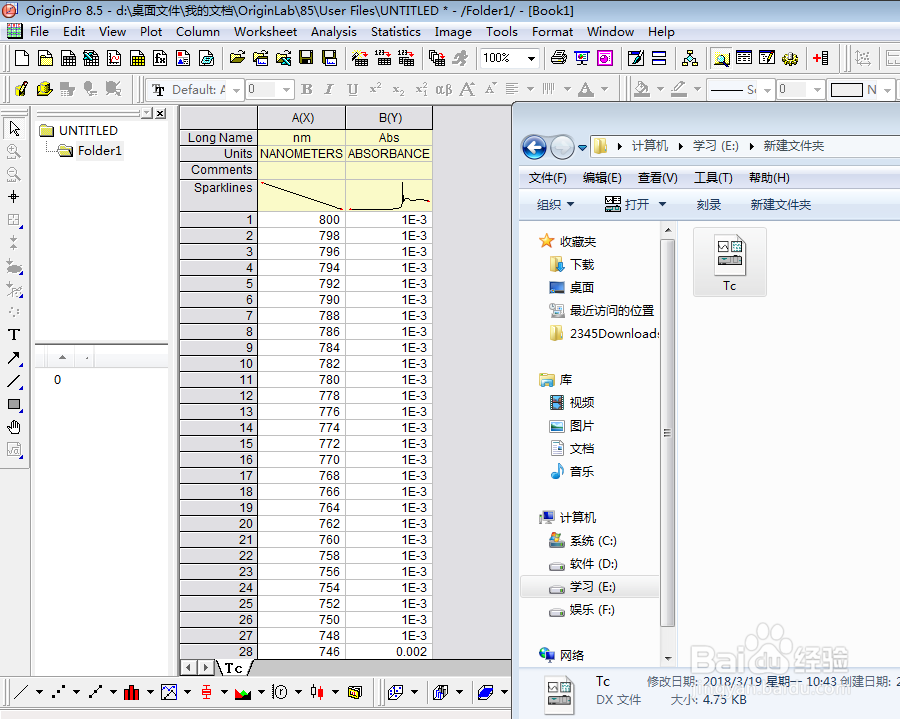
Task: Toggle Italic text formatting
Action: (329, 90)
